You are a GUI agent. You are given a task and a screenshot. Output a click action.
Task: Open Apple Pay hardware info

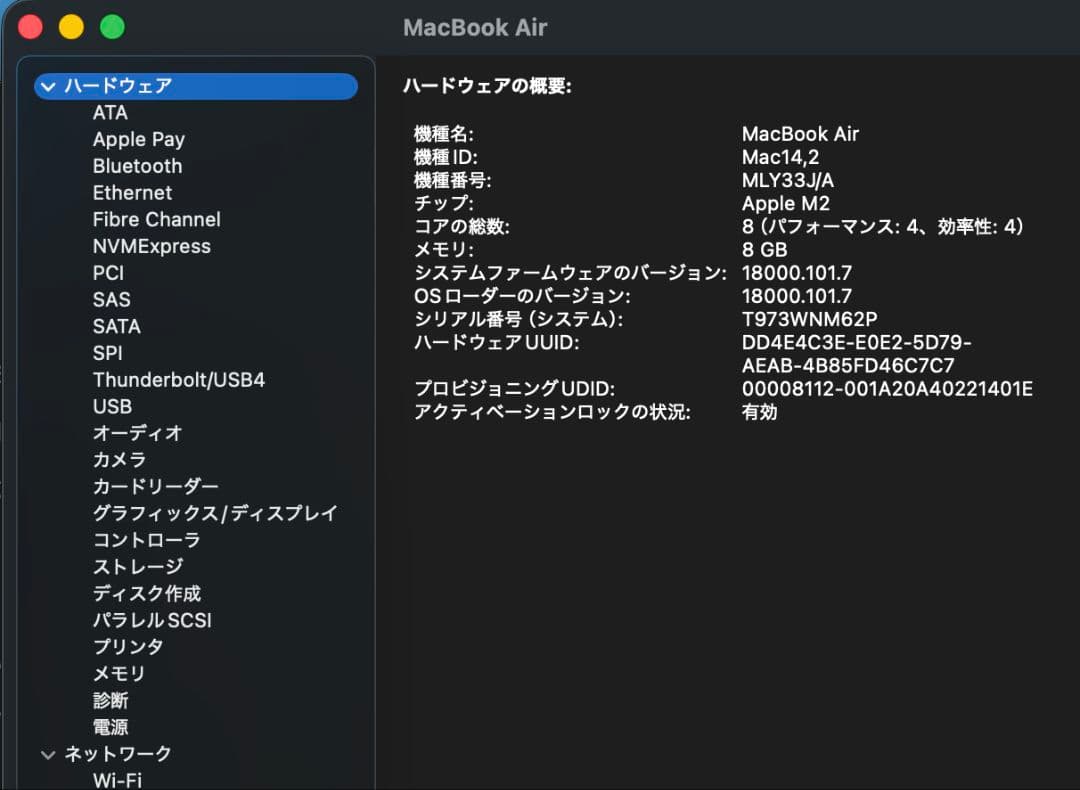coord(138,140)
